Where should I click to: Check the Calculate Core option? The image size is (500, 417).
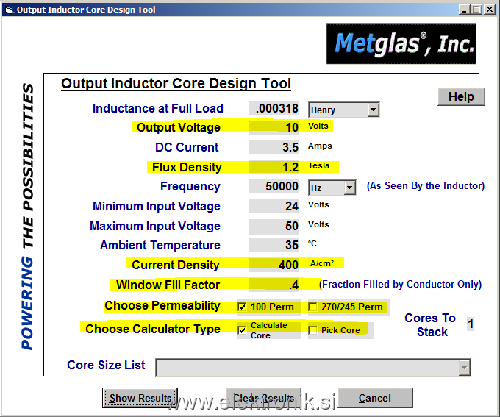click(242, 330)
